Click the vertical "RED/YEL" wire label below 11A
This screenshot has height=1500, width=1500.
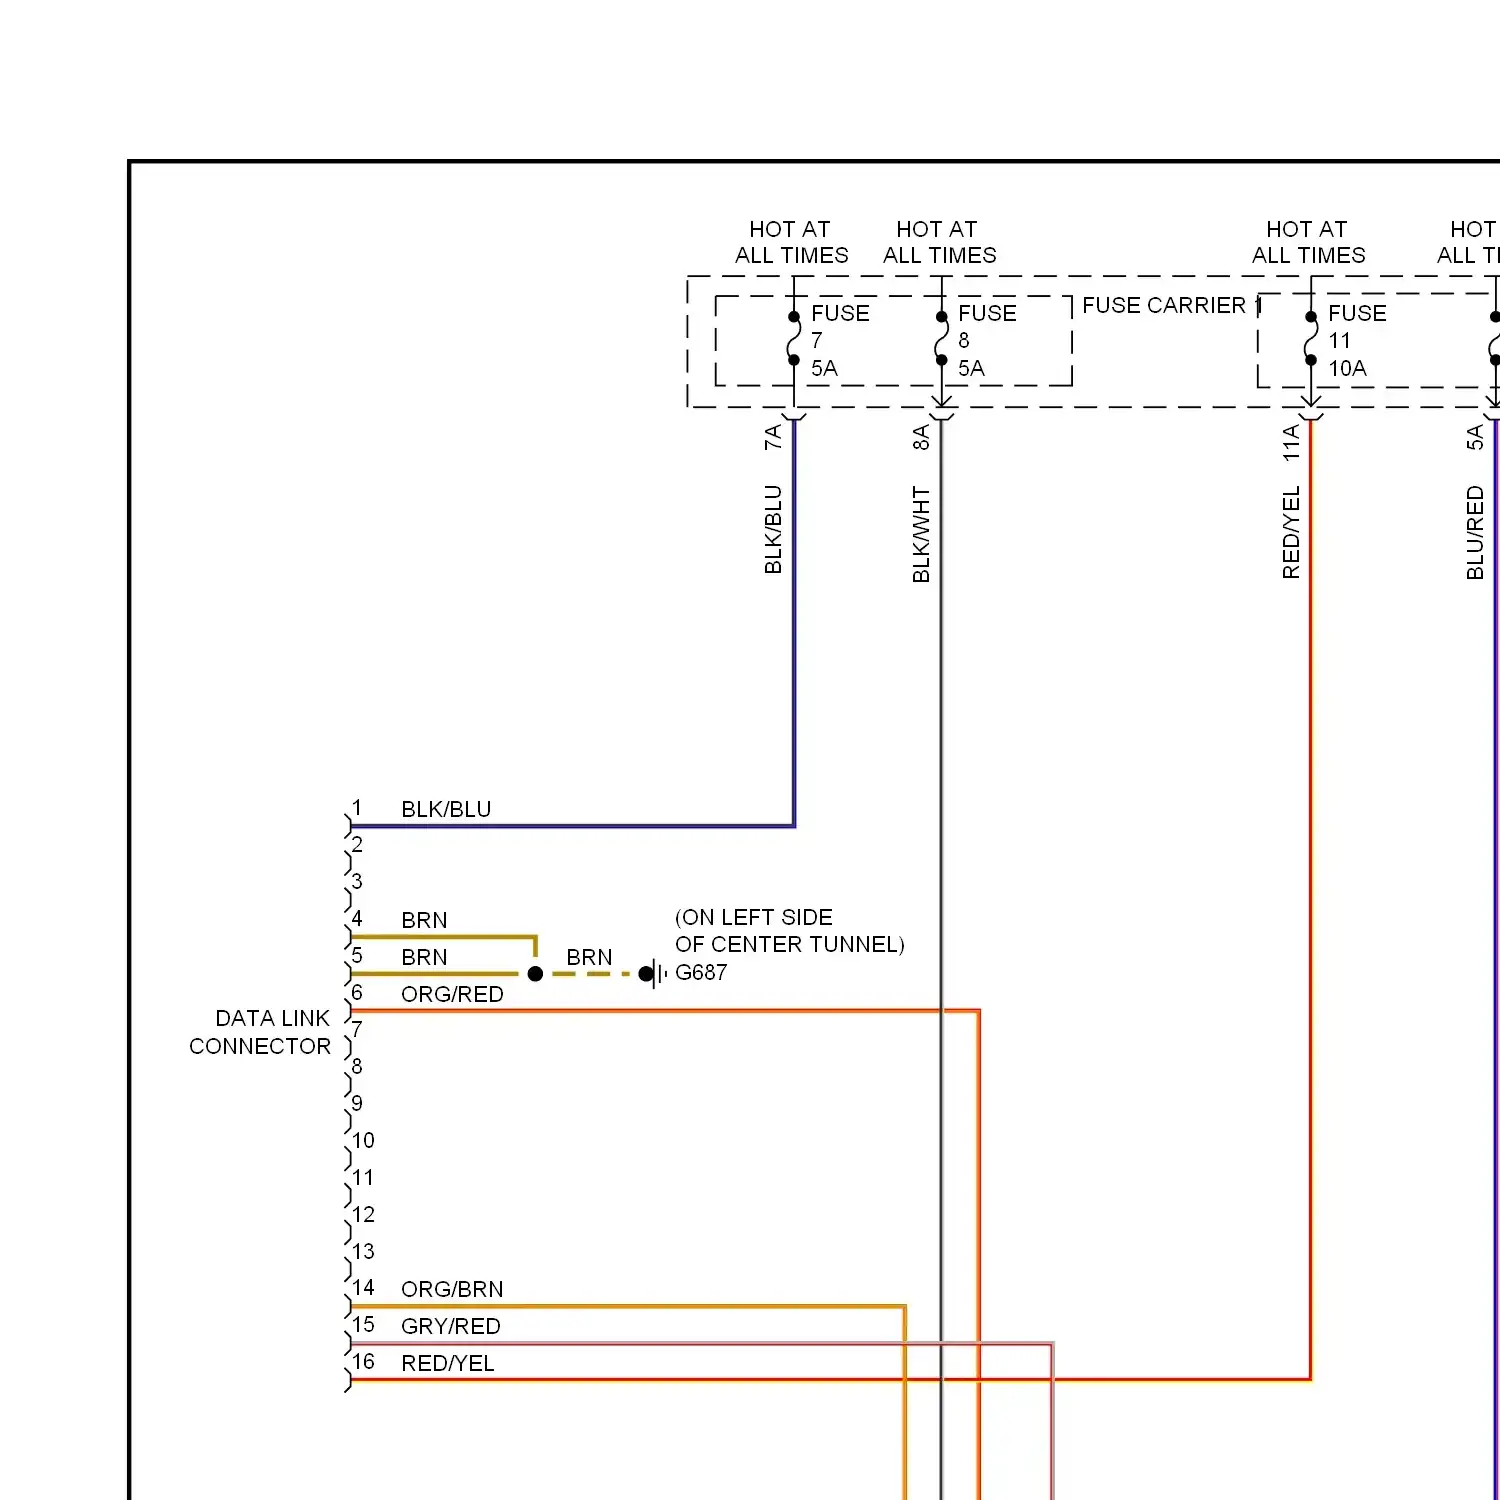(x=1291, y=533)
